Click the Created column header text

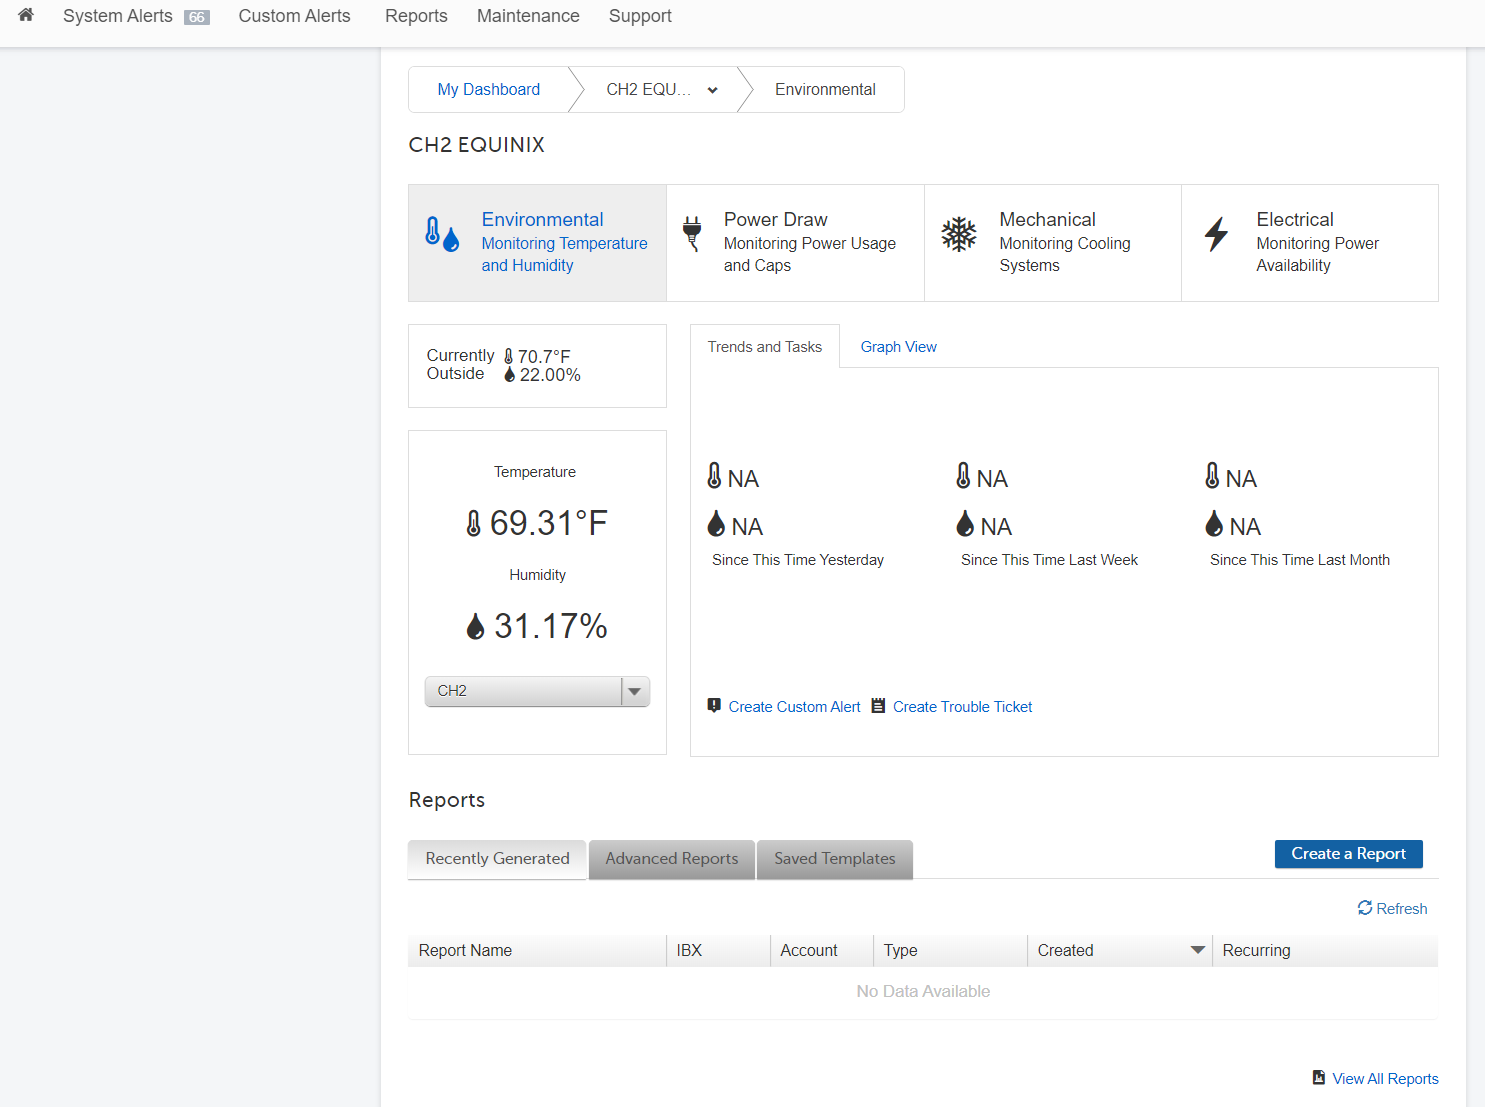click(x=1065, y=950)
